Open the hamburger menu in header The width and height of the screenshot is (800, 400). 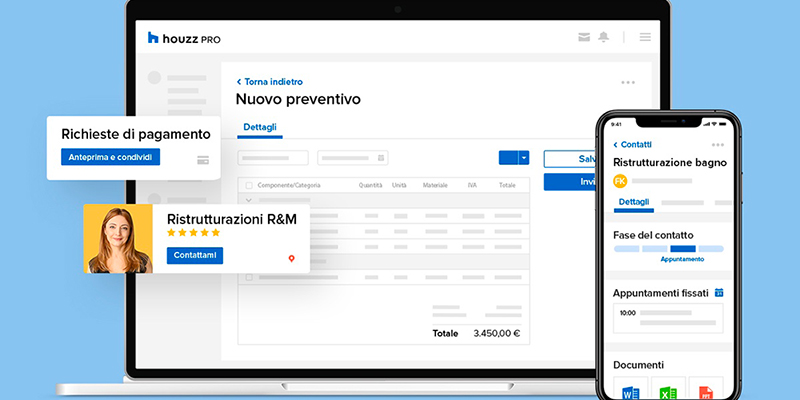pos(645,38)
